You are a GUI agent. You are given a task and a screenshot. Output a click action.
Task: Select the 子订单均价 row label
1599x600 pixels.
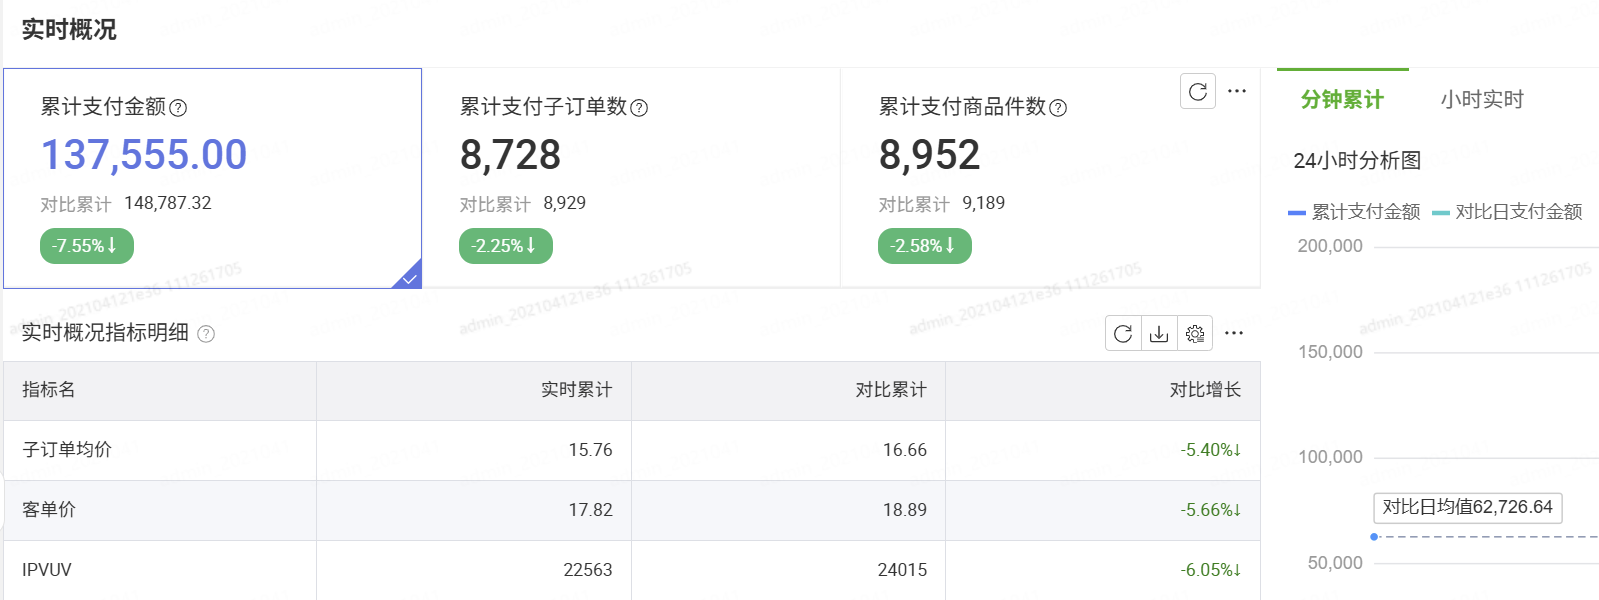(67, 450)
